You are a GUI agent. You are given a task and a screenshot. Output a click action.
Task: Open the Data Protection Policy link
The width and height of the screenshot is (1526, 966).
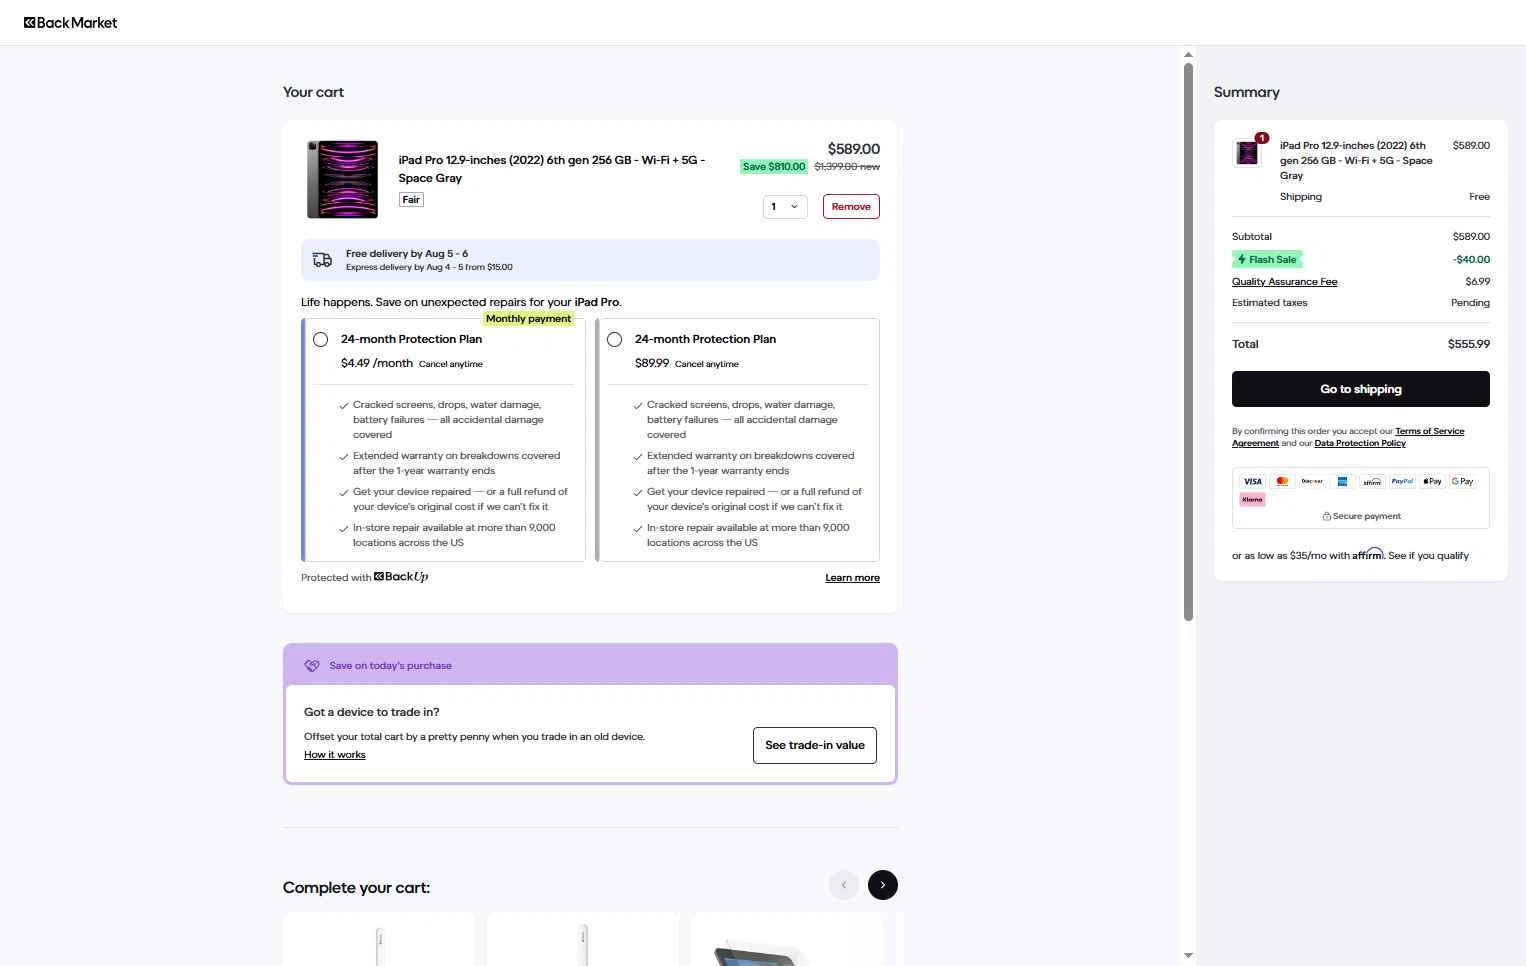[x=1360, y=443]
